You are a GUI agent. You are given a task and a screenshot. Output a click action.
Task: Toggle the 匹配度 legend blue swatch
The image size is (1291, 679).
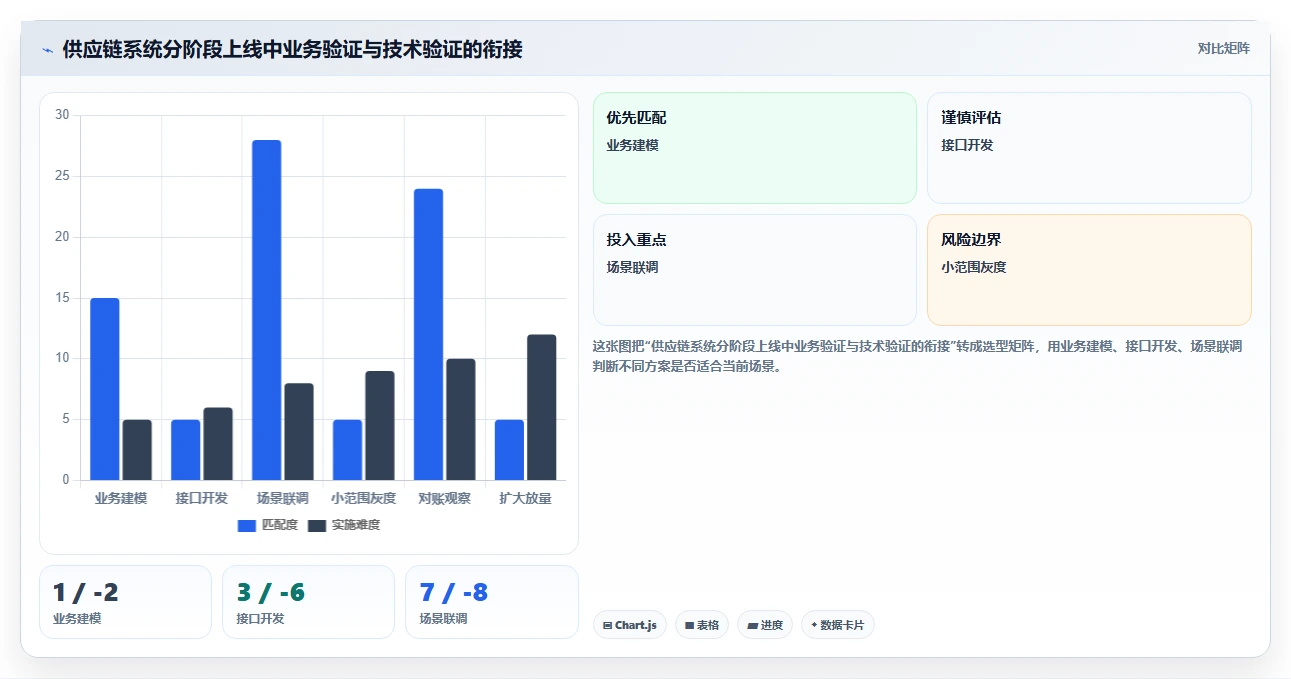tap(247, 526)
